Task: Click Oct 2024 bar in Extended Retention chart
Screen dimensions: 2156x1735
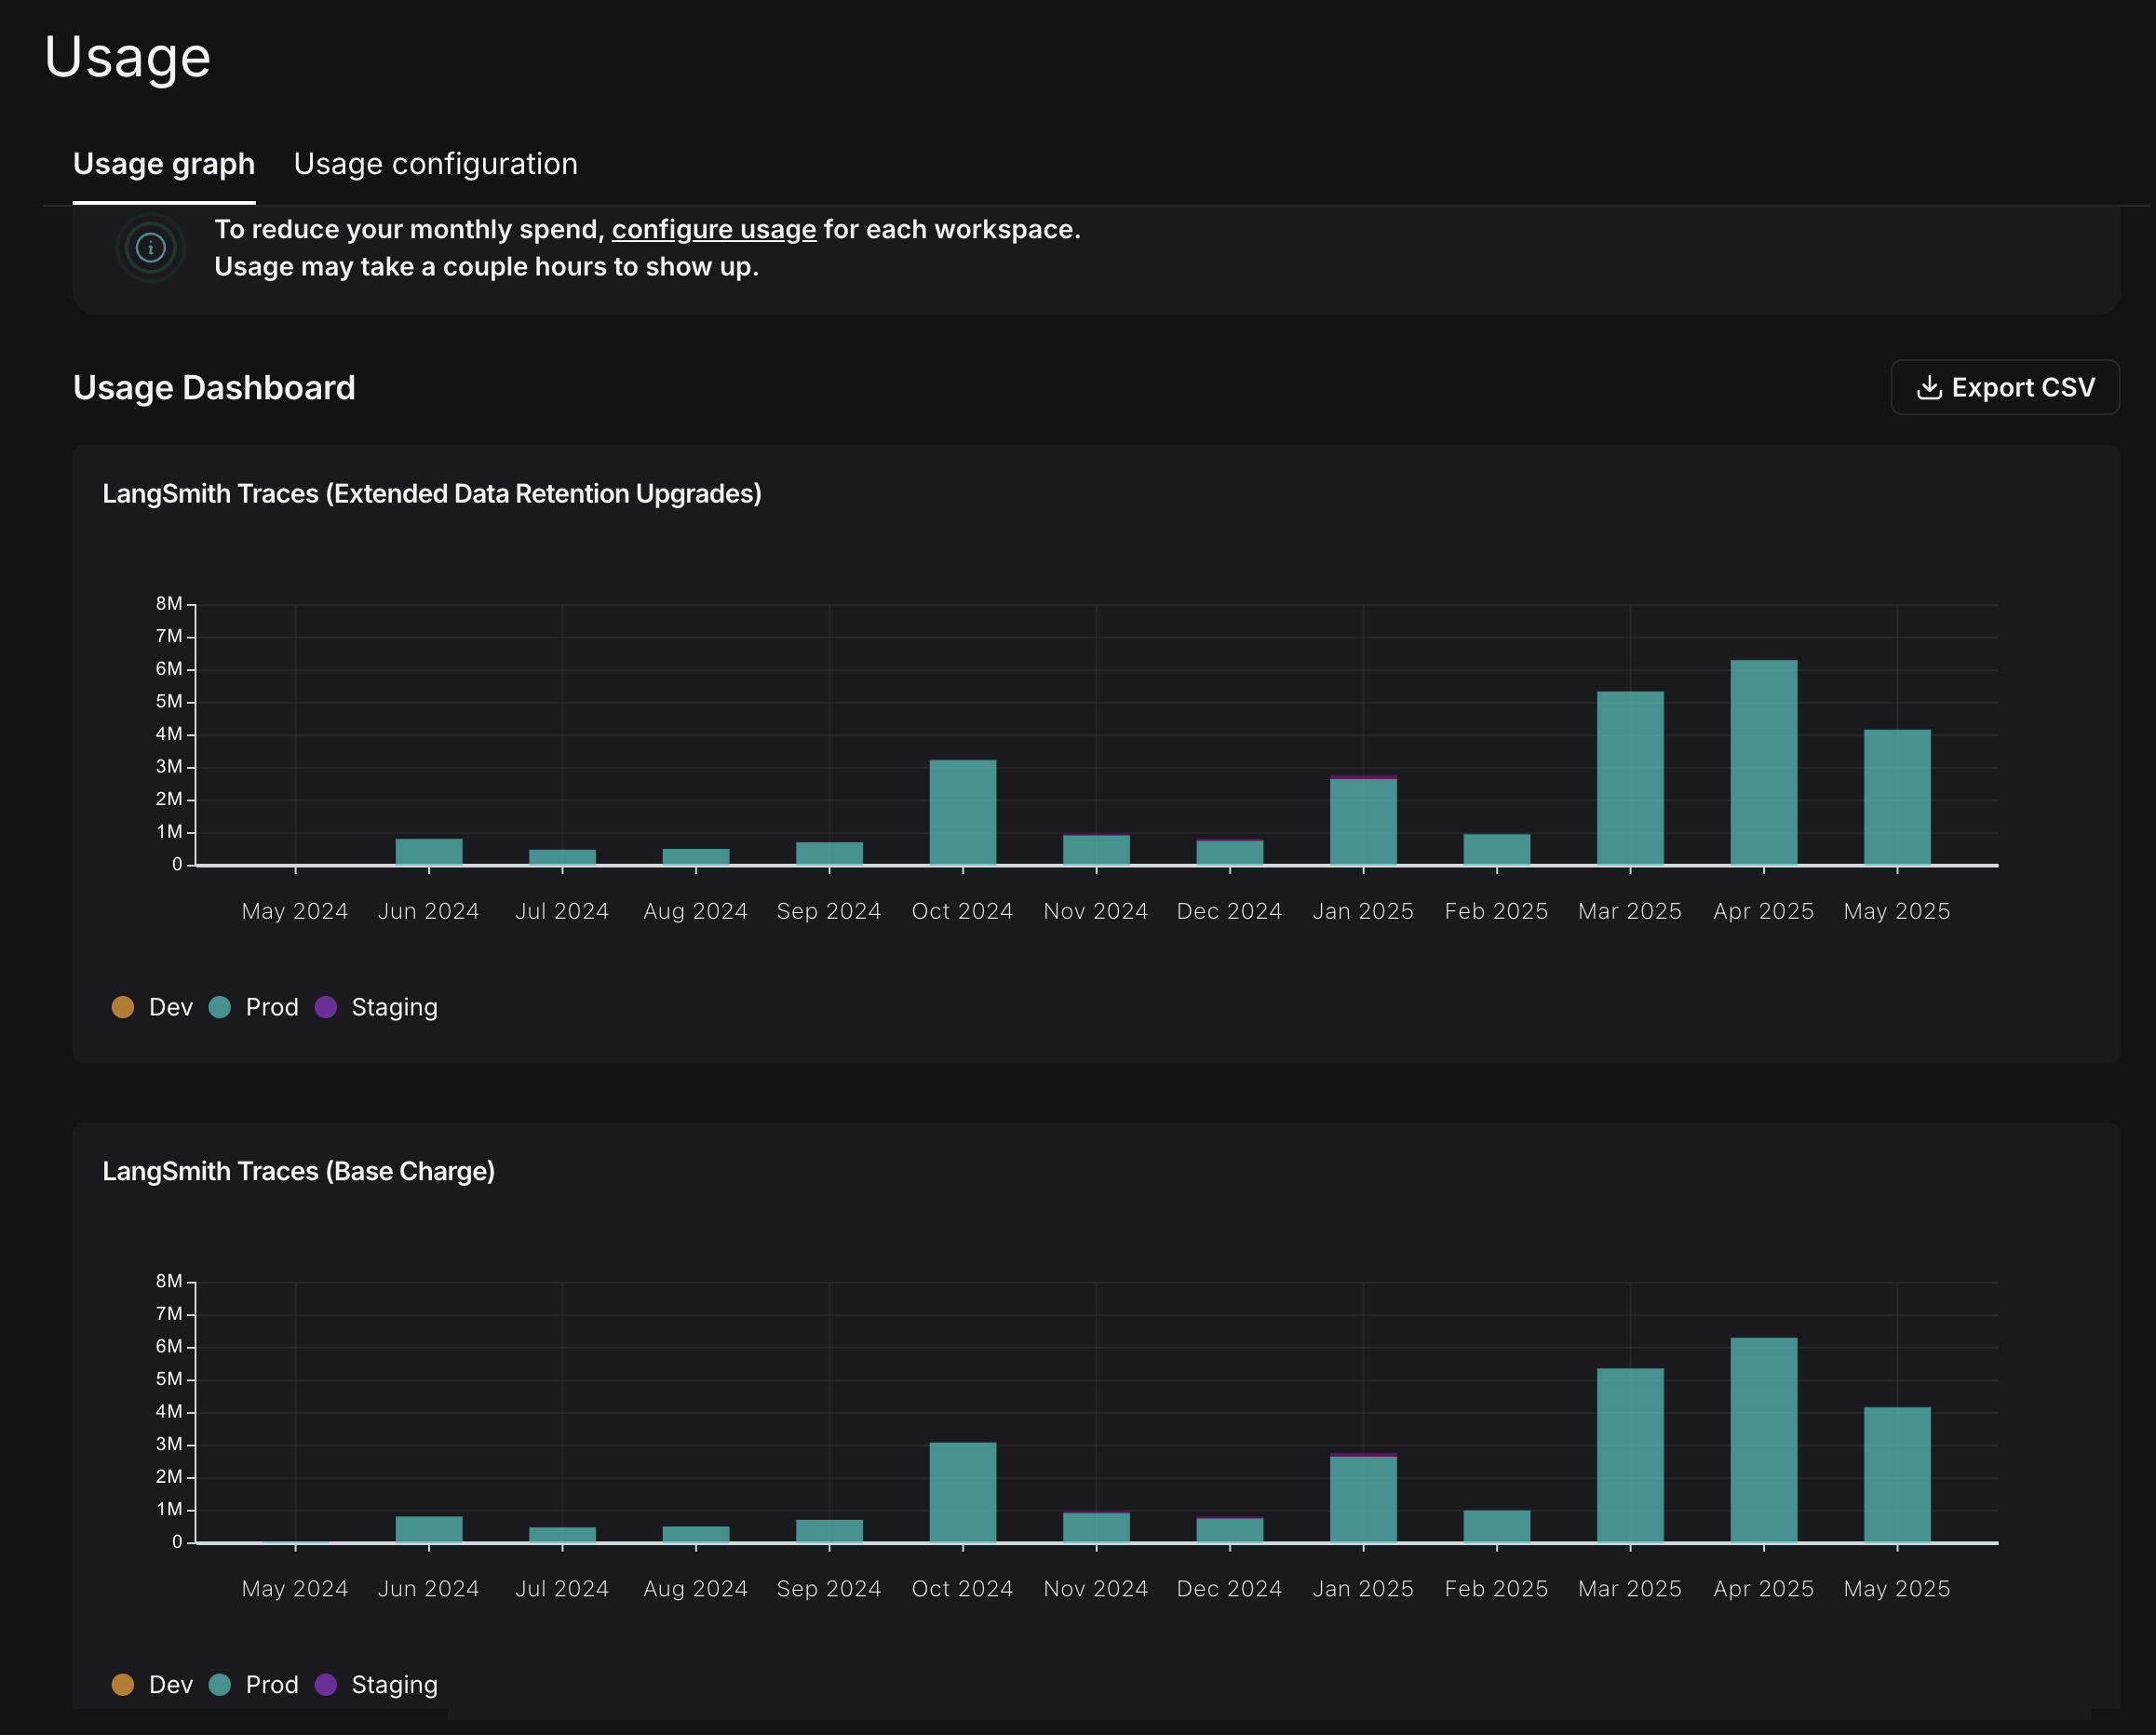Action: click(962, 812)
